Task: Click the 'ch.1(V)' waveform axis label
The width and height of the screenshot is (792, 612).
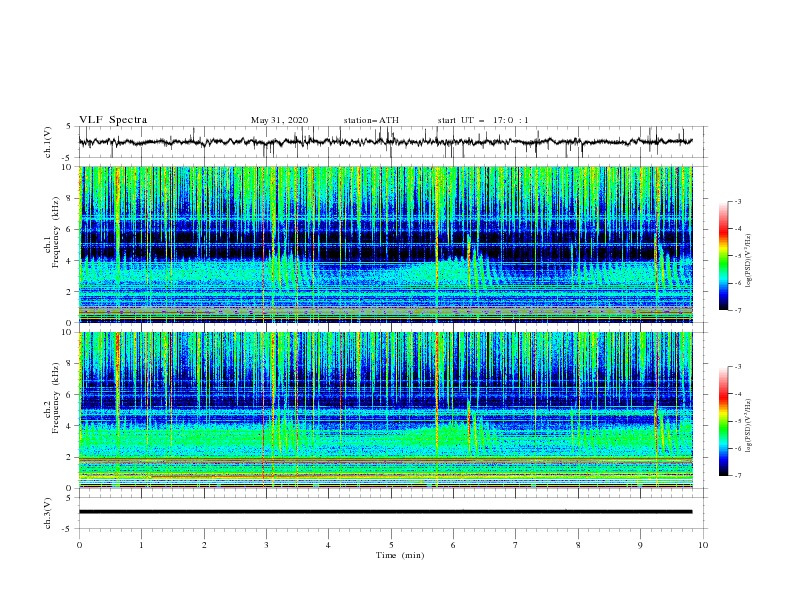Action: 48,142
